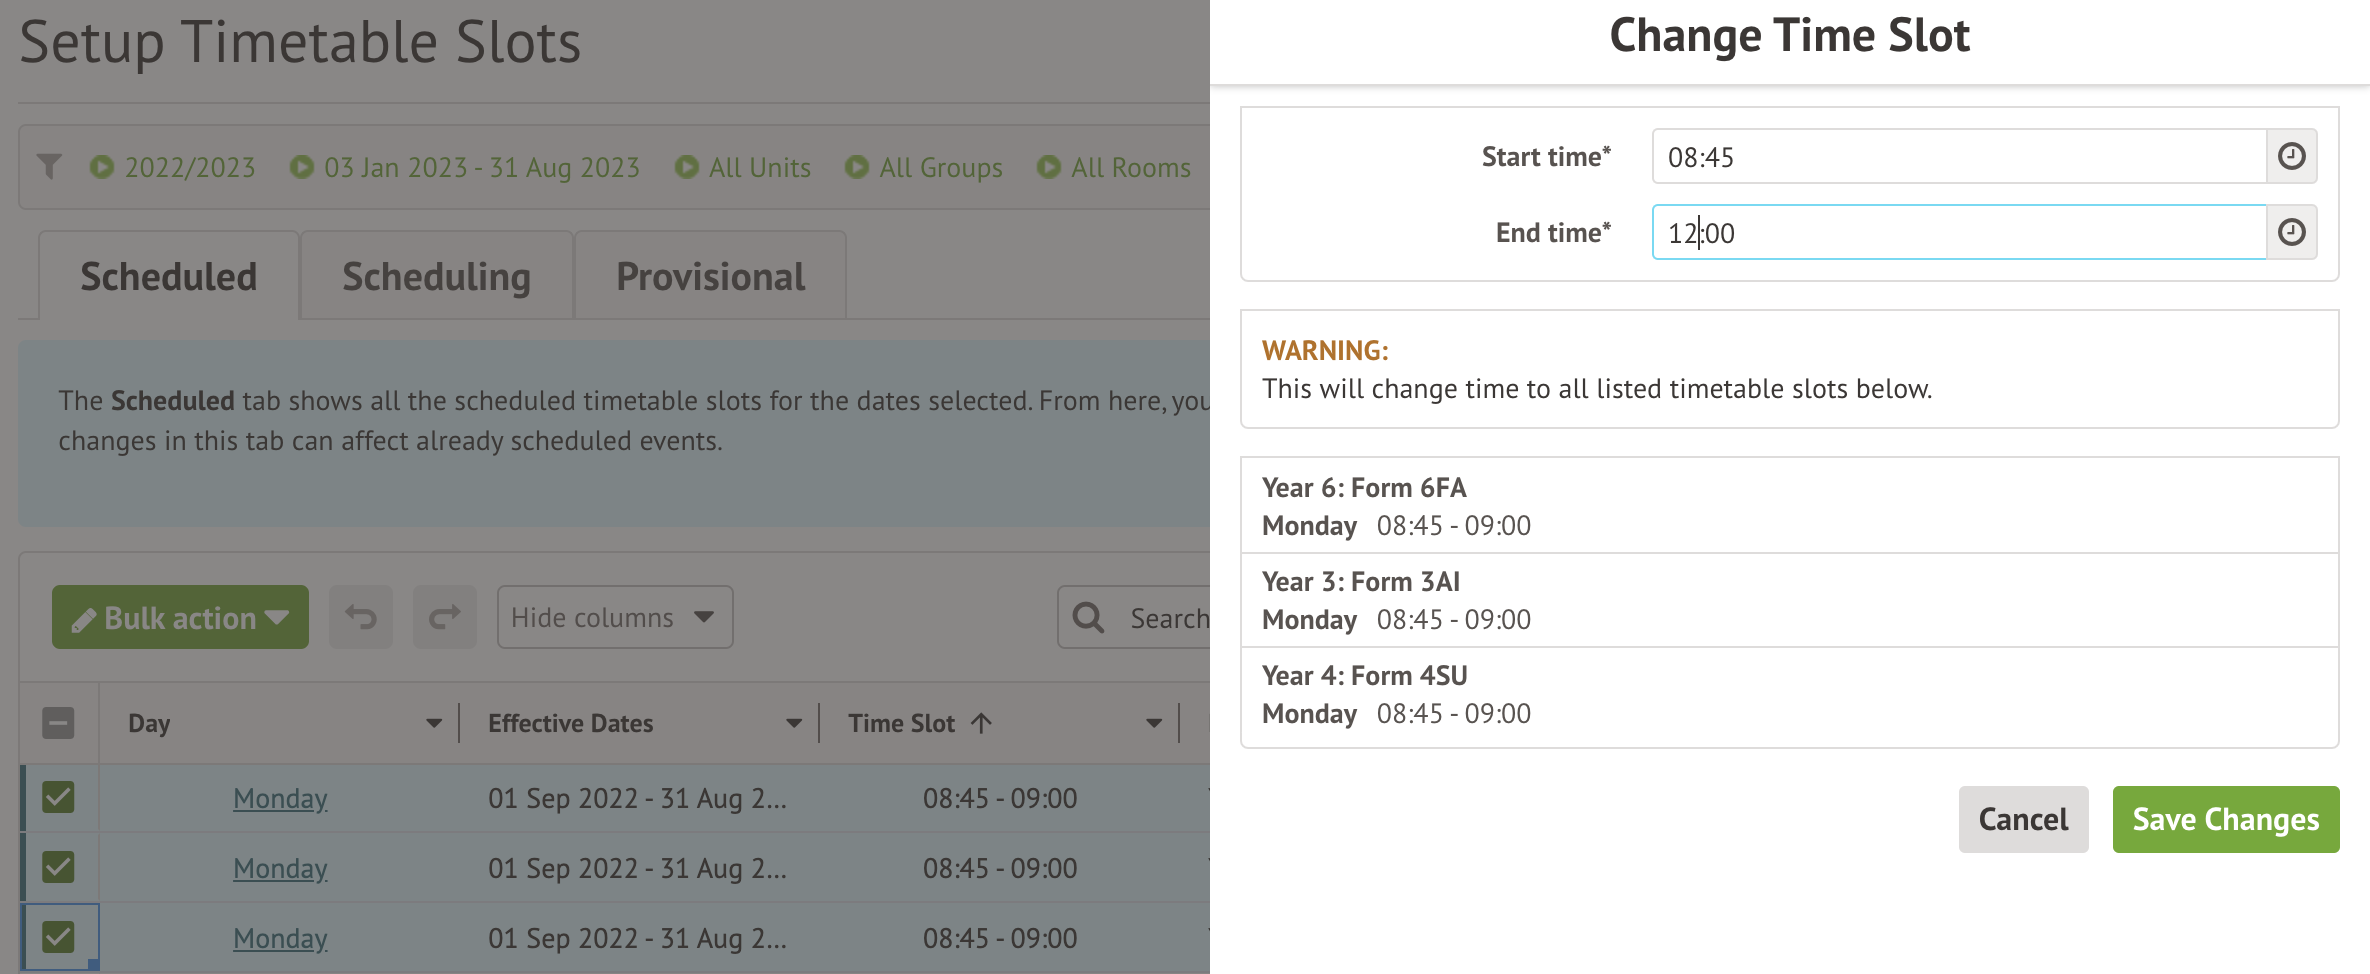
Task: Switch to the Scheduling tab
Action: point(436,277)
